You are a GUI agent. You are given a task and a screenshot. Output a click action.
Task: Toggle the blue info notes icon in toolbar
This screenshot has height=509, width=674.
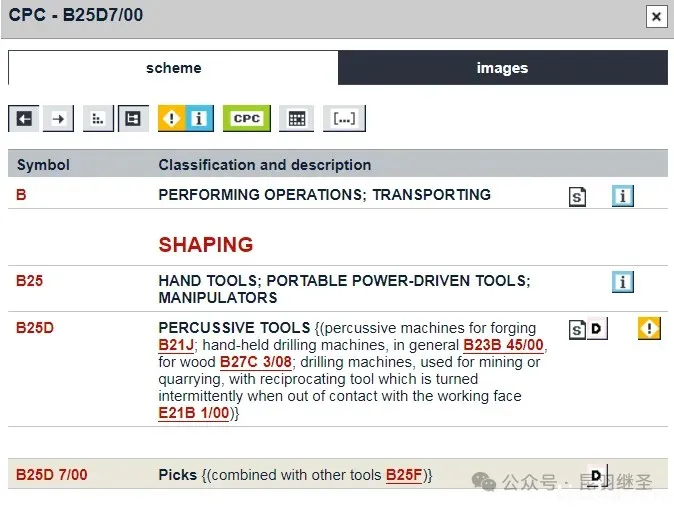199,119
